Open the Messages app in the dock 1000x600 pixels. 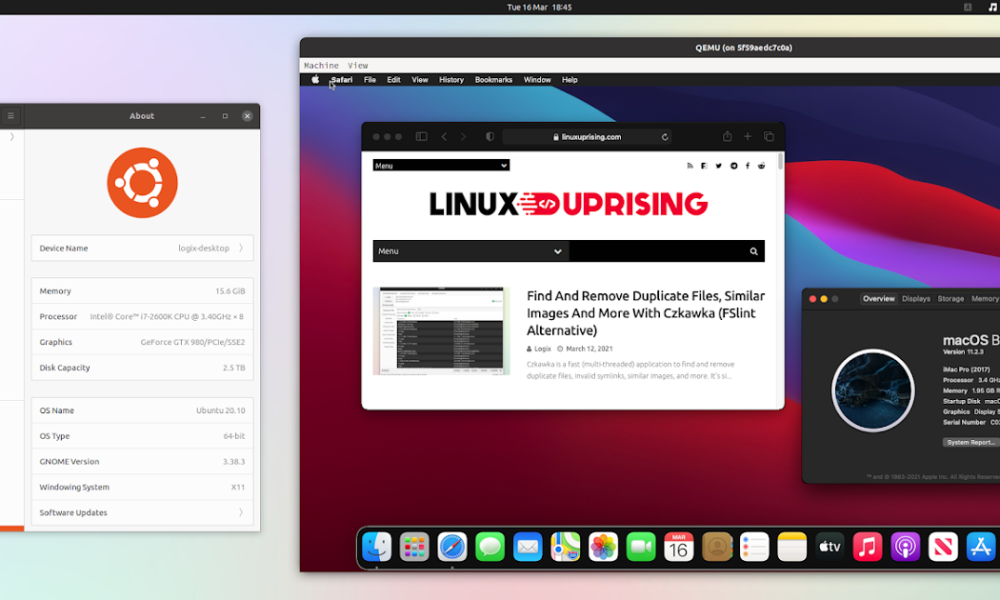click(x=490, y=546)
